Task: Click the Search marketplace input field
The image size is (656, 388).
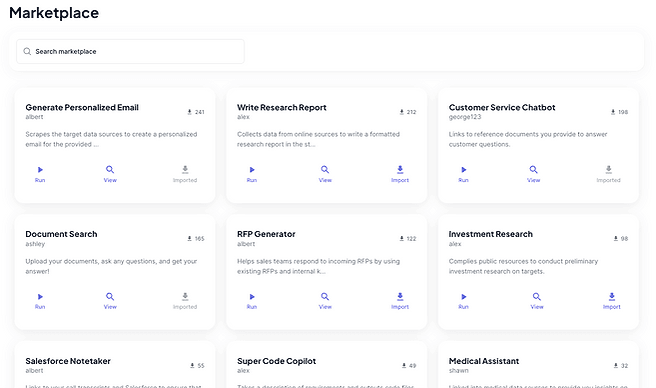Action: [130, 51]
